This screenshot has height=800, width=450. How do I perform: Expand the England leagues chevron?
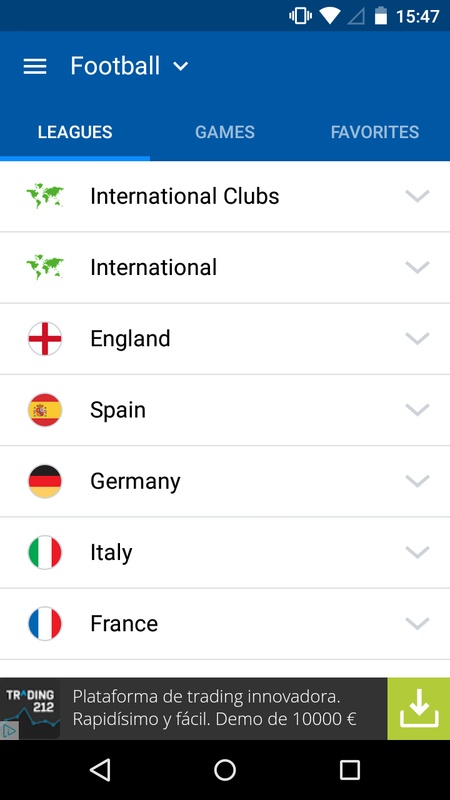[x=417, y=338]
